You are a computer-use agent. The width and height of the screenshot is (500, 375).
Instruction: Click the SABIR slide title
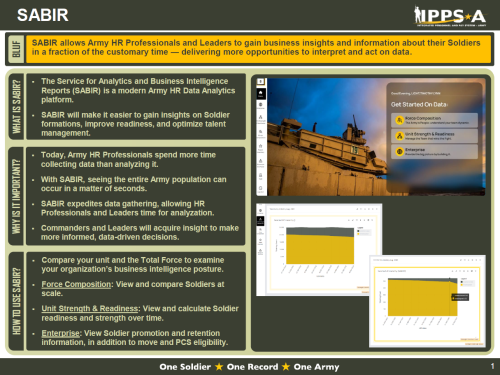pyautogui.click(x=43, y=15)
